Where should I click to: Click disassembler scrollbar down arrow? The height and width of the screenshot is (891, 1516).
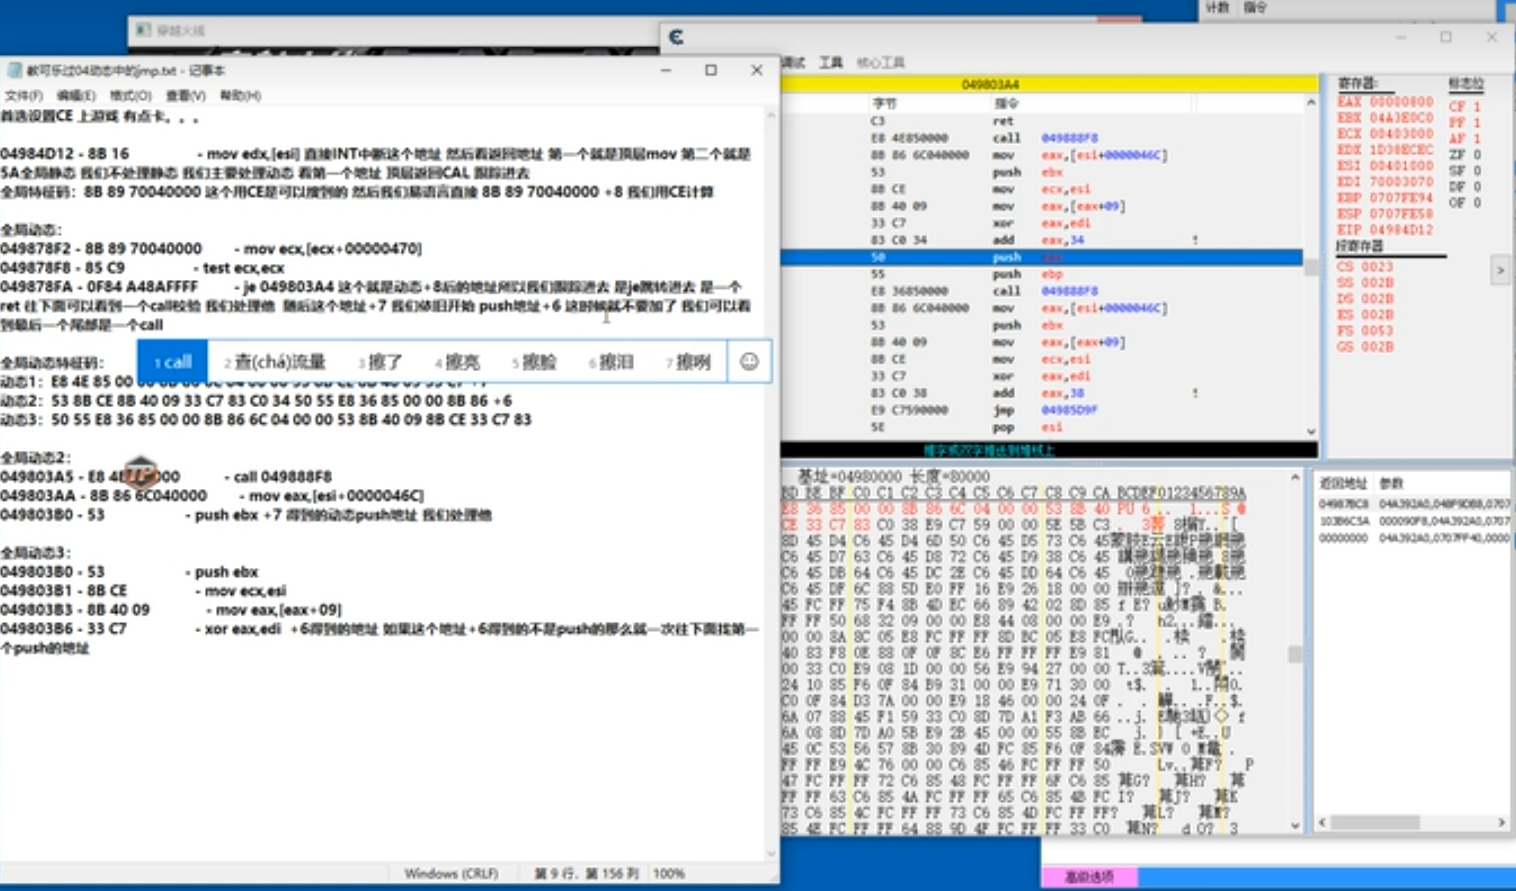[x=1311, y=431]
